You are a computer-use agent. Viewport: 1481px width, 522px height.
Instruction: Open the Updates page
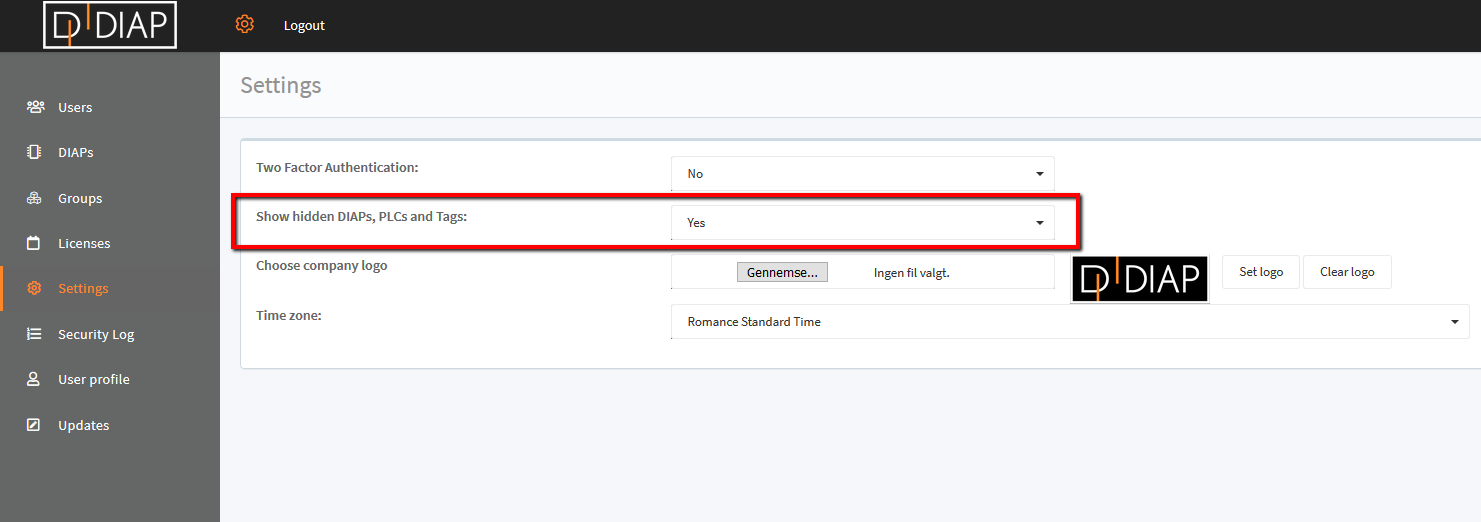pos(84,425)
